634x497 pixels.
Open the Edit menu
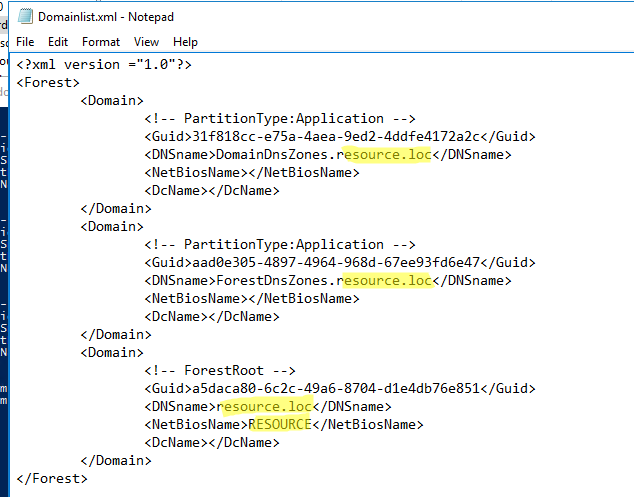[58, 42]
